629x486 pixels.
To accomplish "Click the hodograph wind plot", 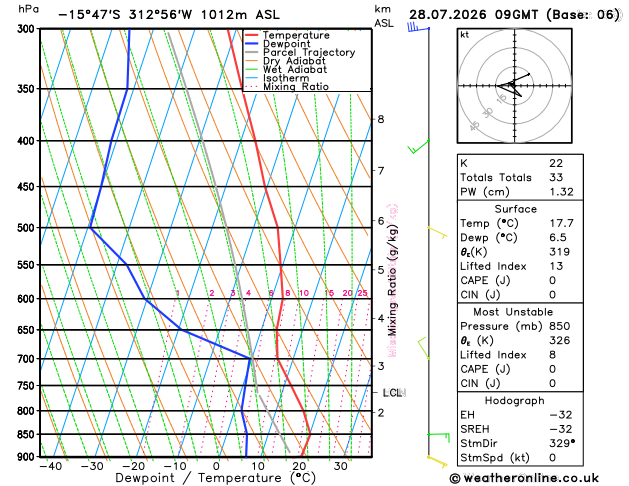I will 514,85.
